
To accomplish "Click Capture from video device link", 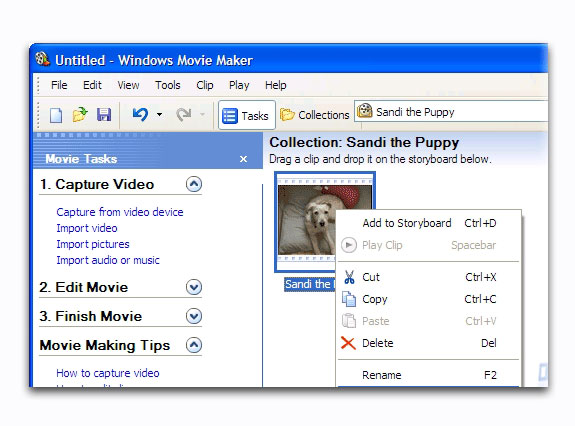I will pos(120,212).
